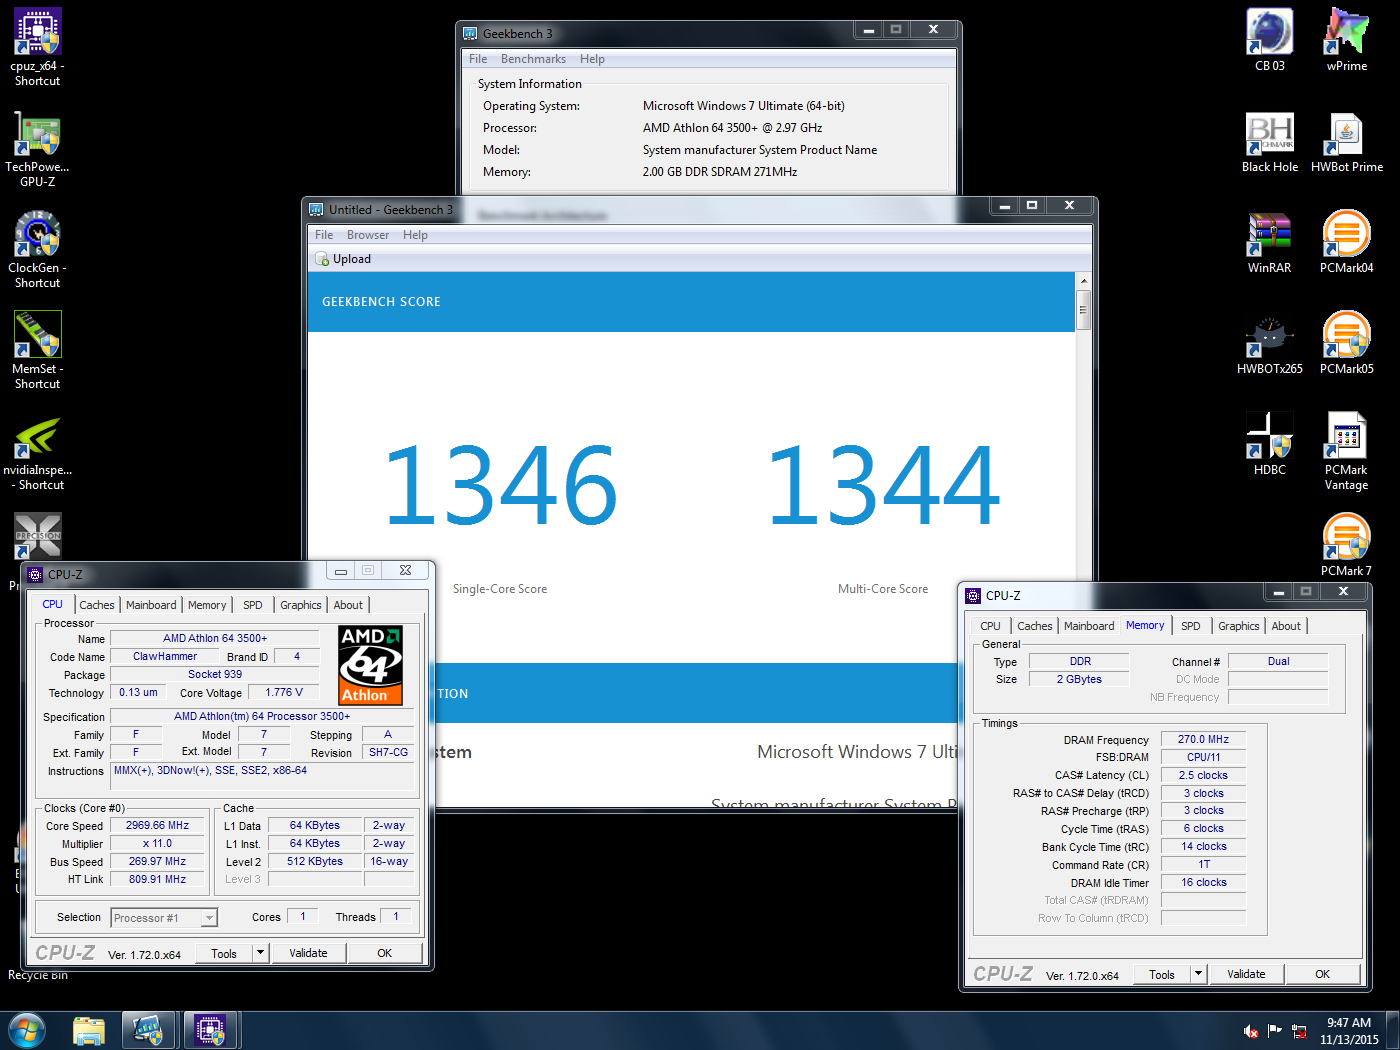Select the DRAM Frequency 270.0 MHz value
The width and height of the screenshot is (1400, 1050).
point(1203,740)
